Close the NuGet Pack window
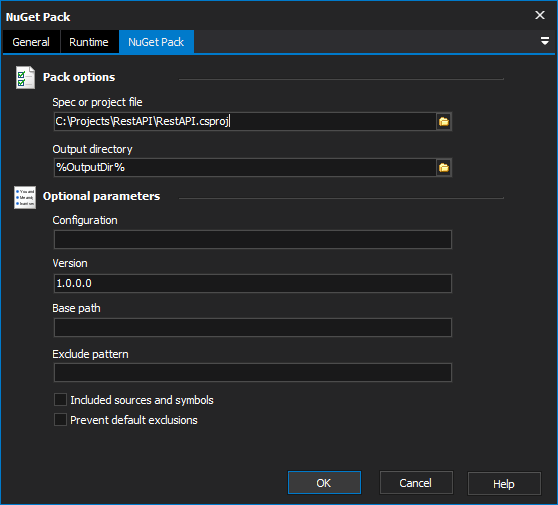 (540, 15)
